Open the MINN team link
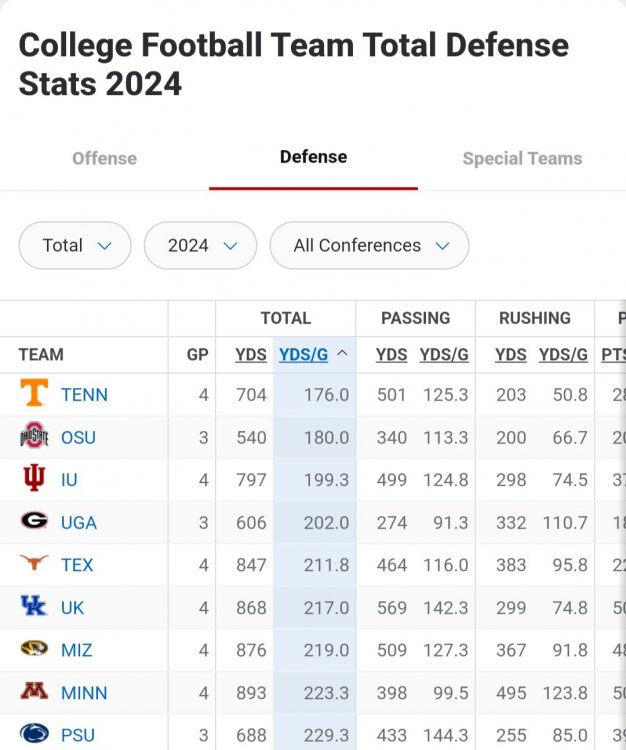This screenshot has height=750, width=626. pos(84,692)
